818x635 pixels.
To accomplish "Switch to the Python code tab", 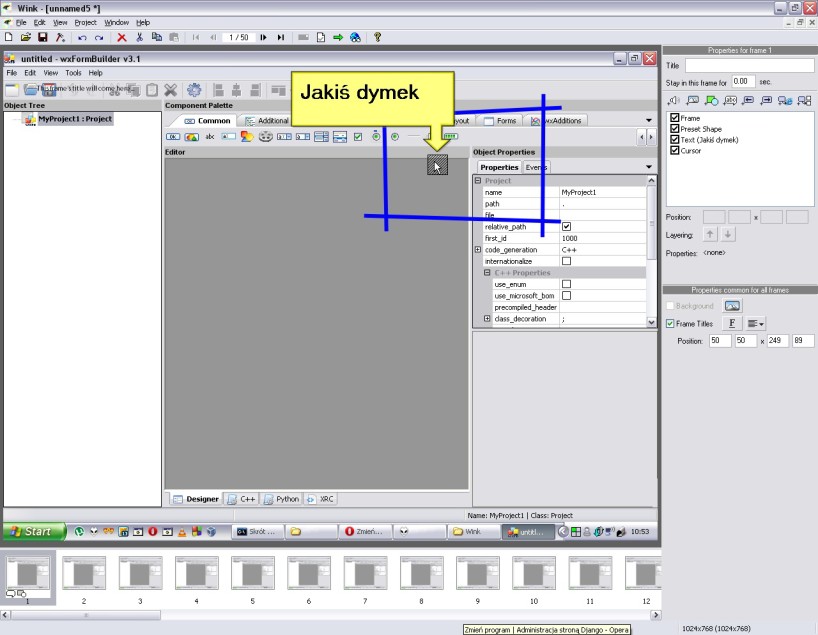I will click(281, 499).
